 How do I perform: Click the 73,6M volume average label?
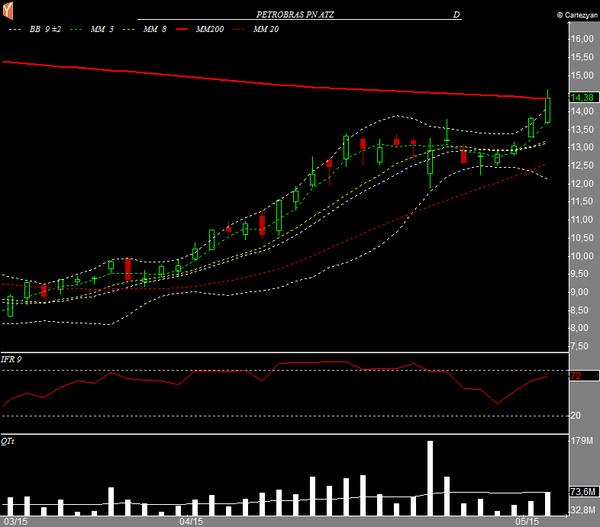pyautogui.click(x=582, y=492)
